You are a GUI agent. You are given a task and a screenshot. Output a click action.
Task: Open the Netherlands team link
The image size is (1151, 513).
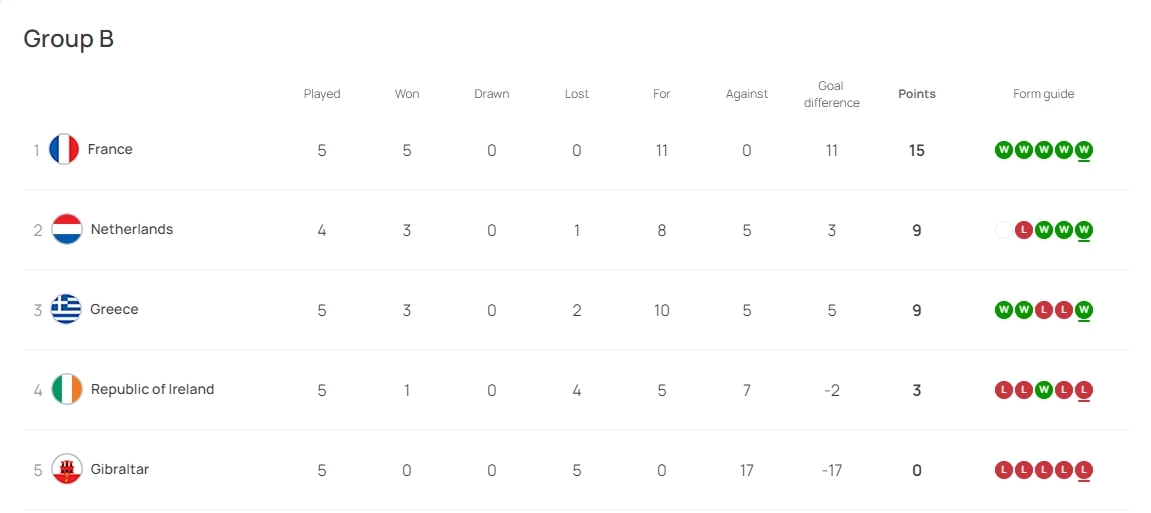point(132,229)
